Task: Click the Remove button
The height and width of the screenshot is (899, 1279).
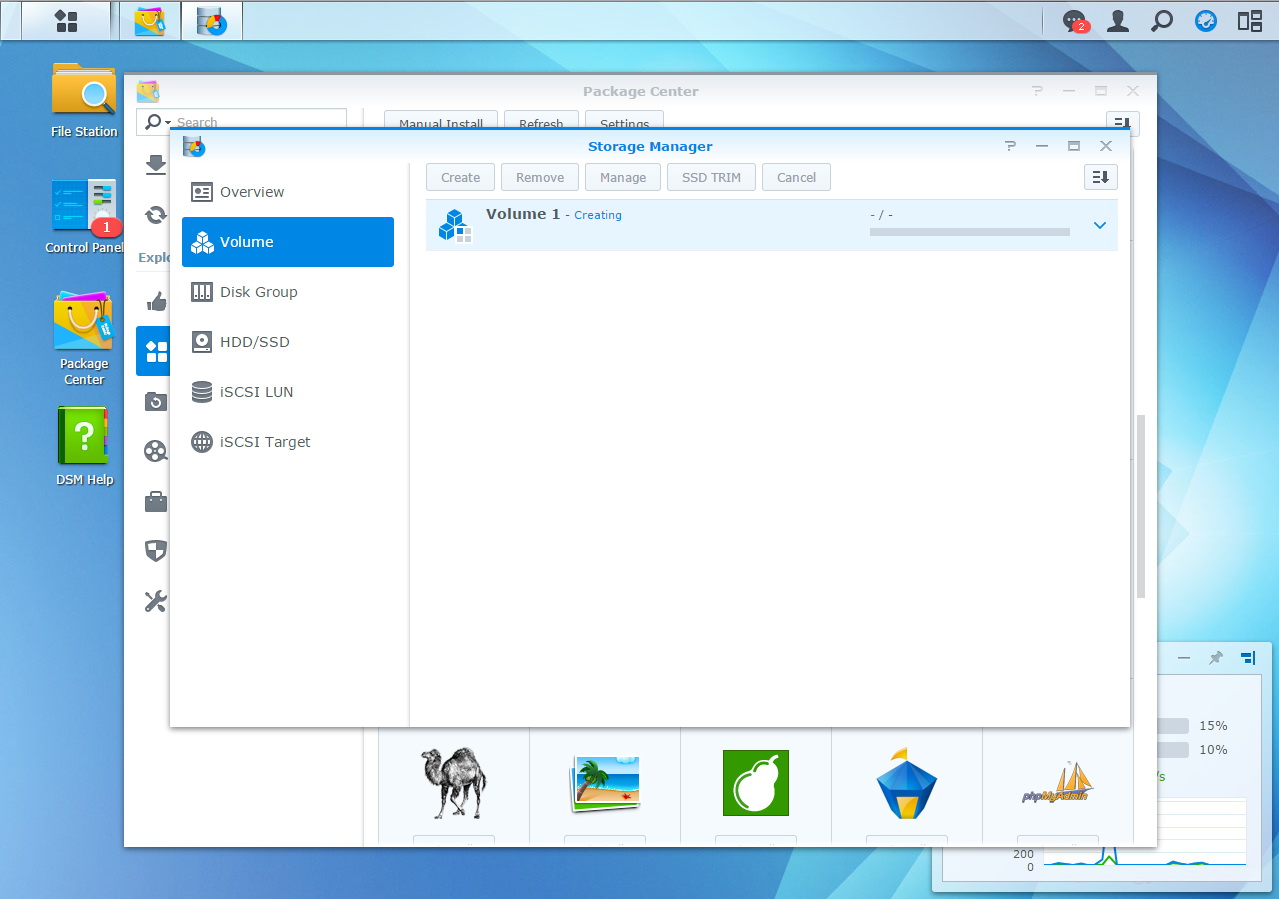Action: [540, 177]
